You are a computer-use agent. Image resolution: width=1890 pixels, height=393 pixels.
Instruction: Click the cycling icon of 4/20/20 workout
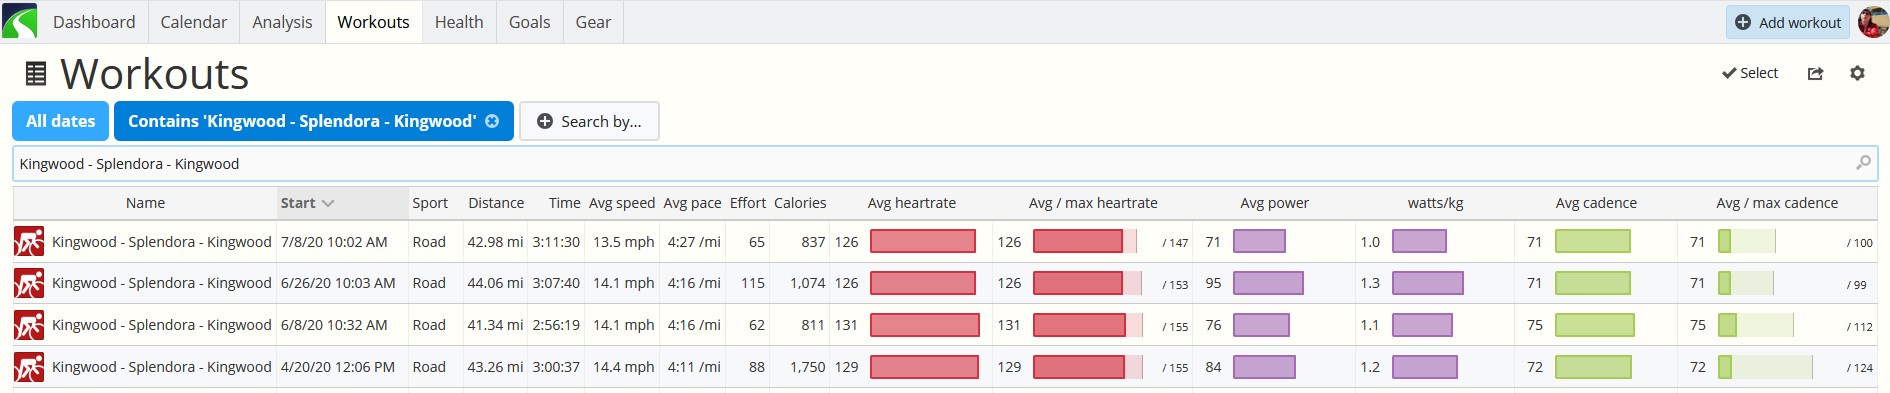pos(29,367)
